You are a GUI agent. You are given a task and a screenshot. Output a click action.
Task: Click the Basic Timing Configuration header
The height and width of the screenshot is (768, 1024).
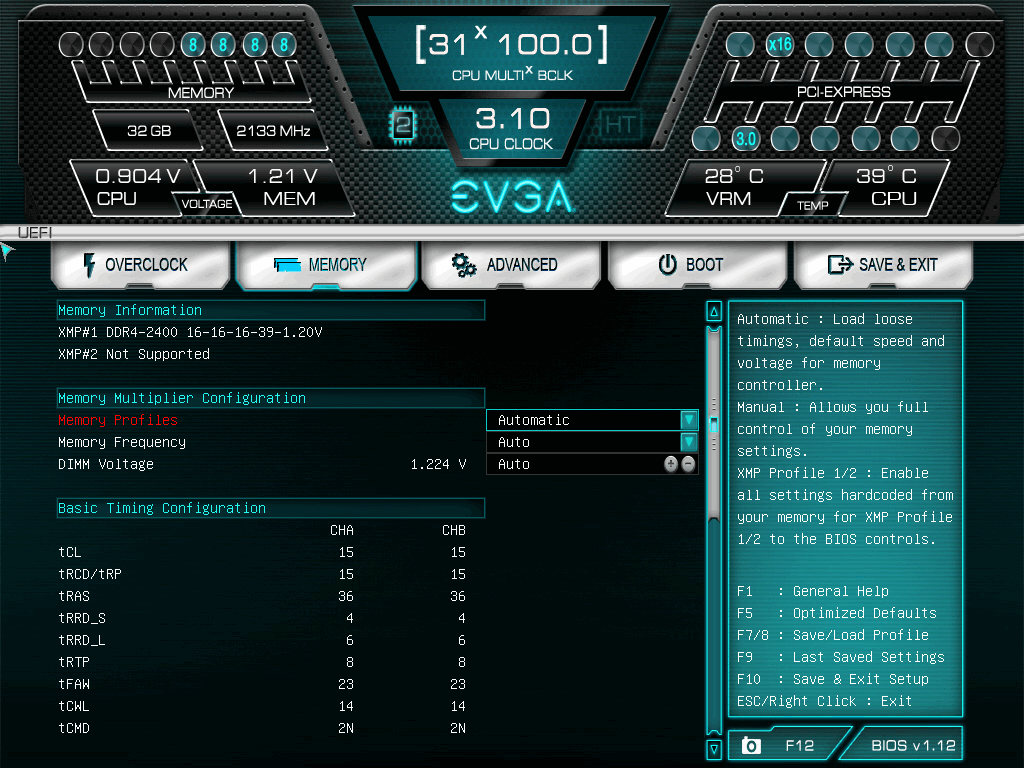pyautogui.click(x=271, y=508)
